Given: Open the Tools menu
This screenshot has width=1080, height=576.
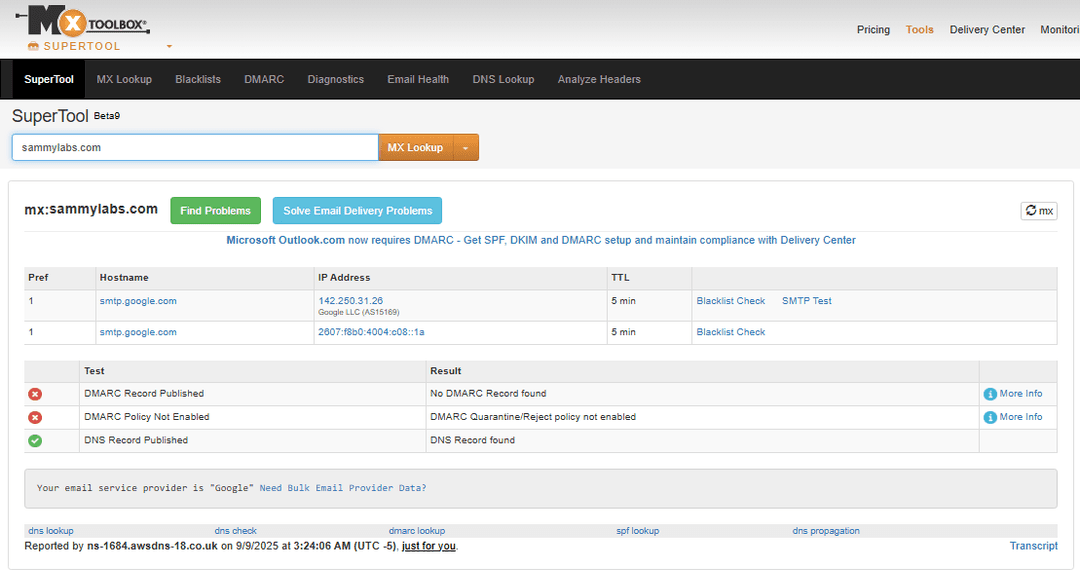Looking at the screenshot, I should 919,29.
